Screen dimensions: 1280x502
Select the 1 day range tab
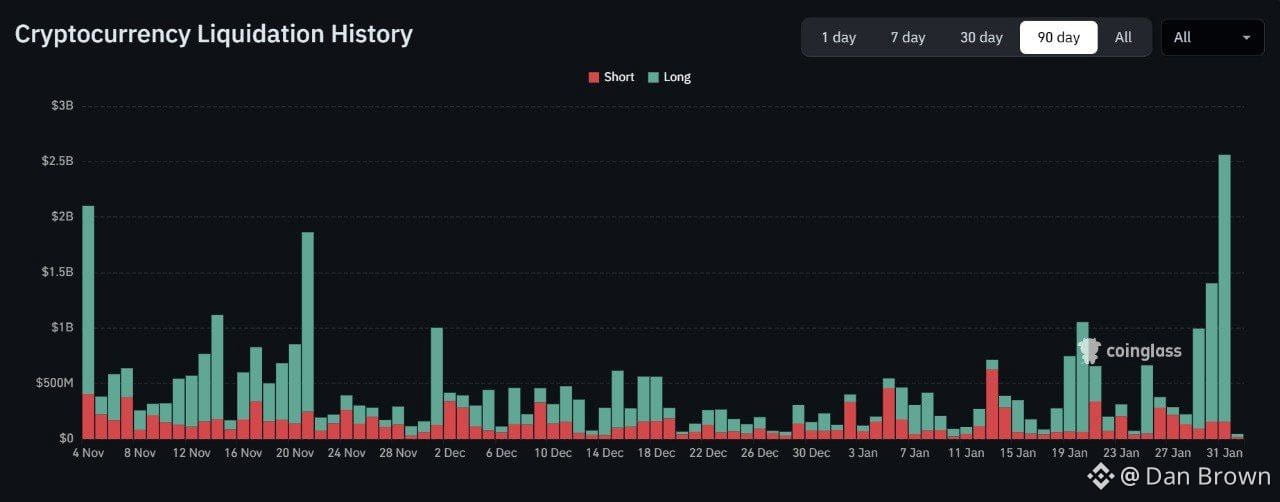[838, 37]
